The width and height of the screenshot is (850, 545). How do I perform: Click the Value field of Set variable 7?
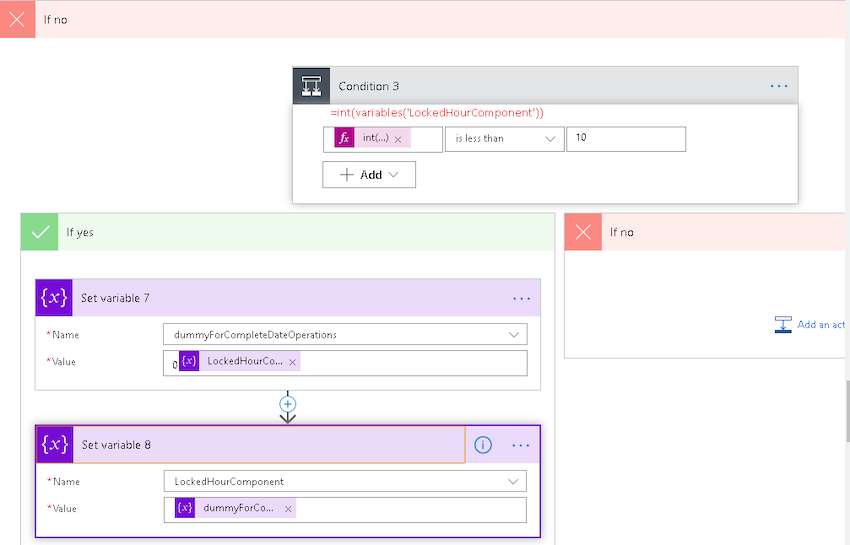click(345, 363)
